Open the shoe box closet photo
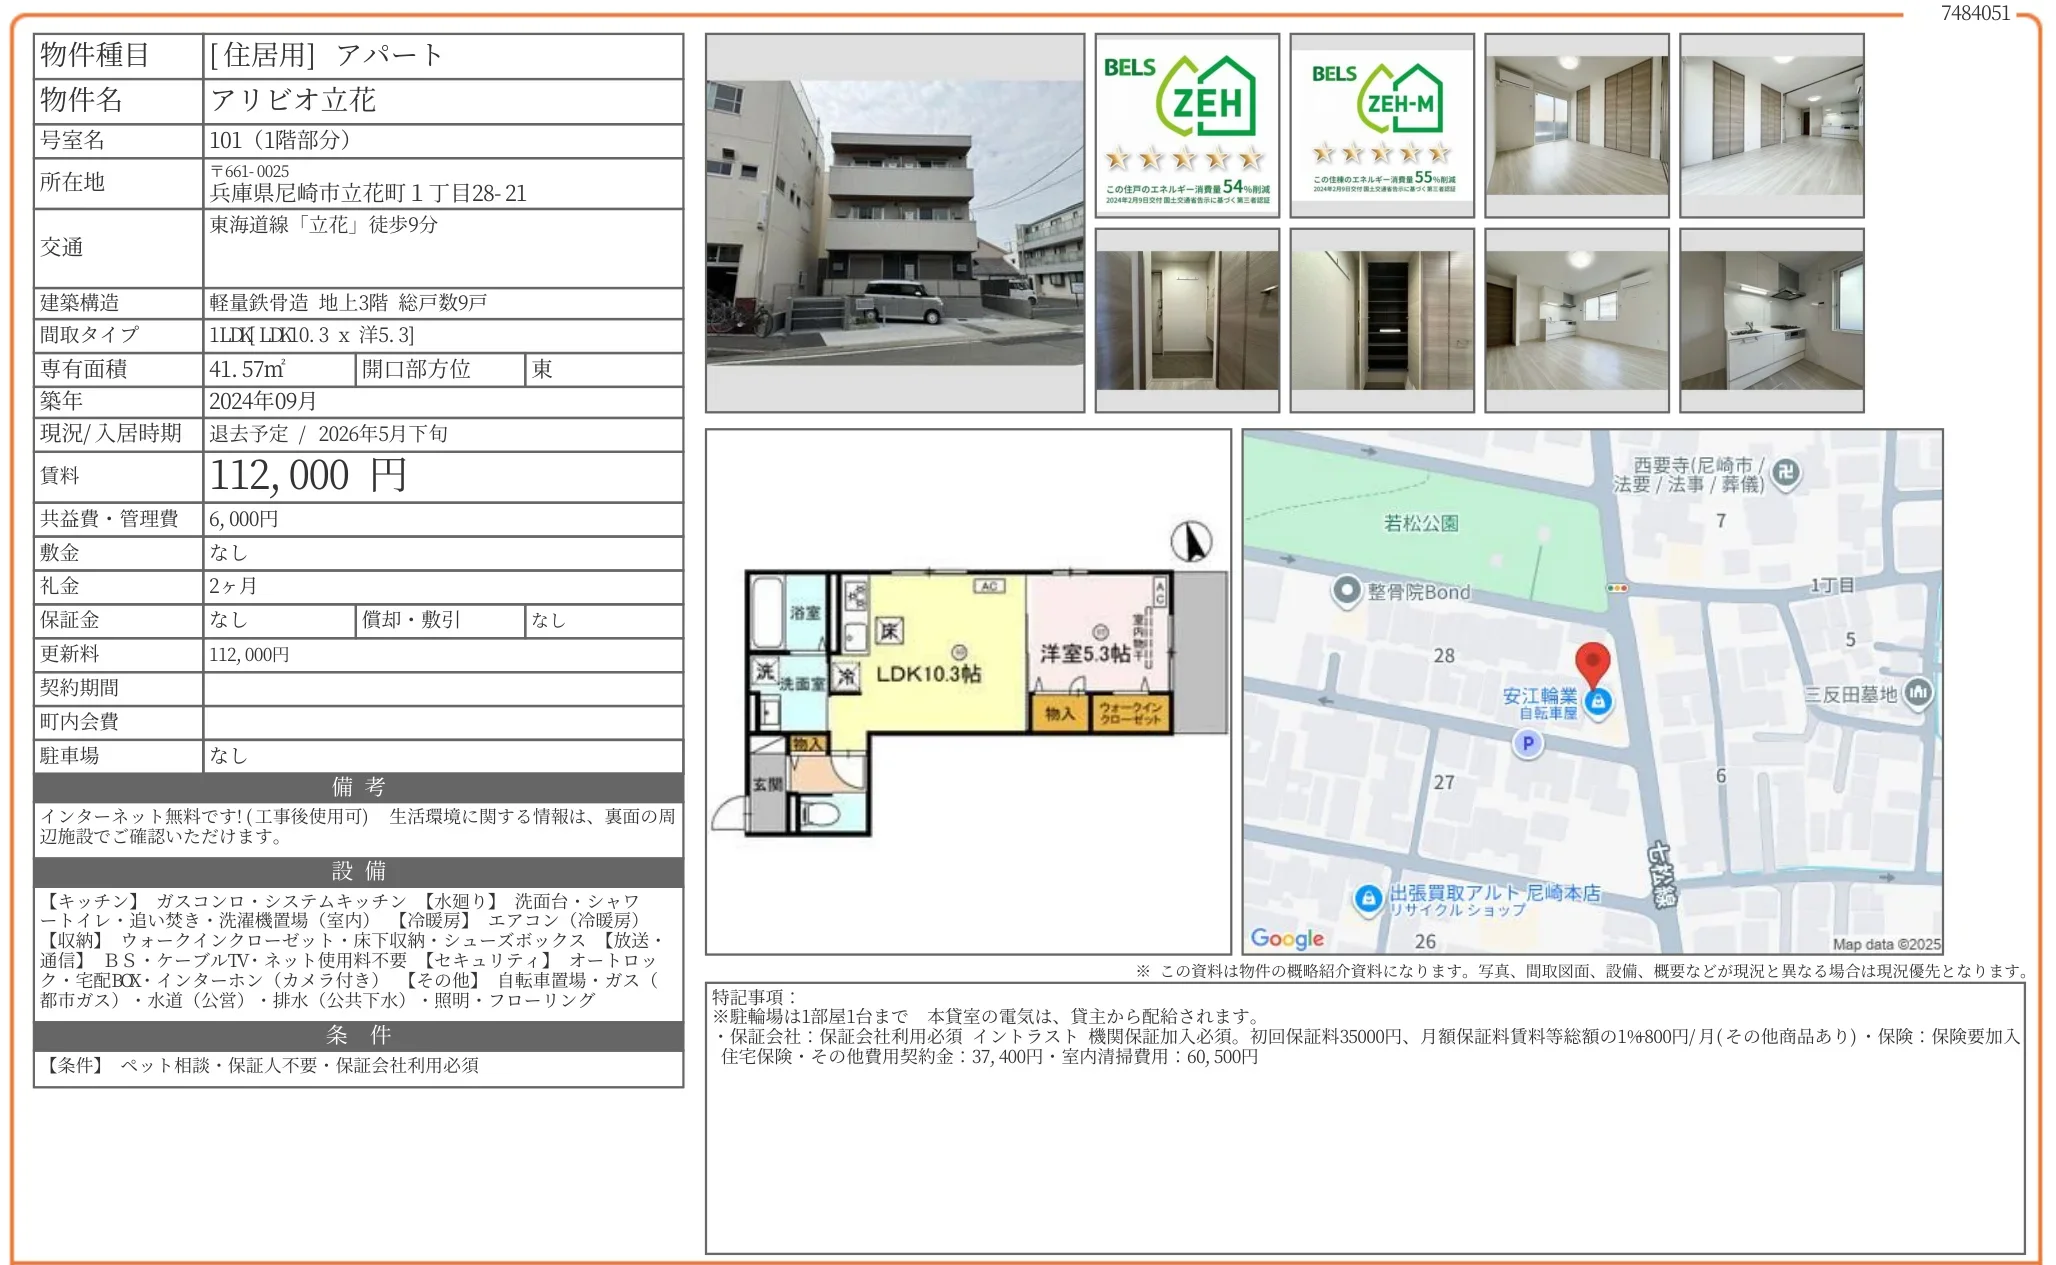 1382,320
